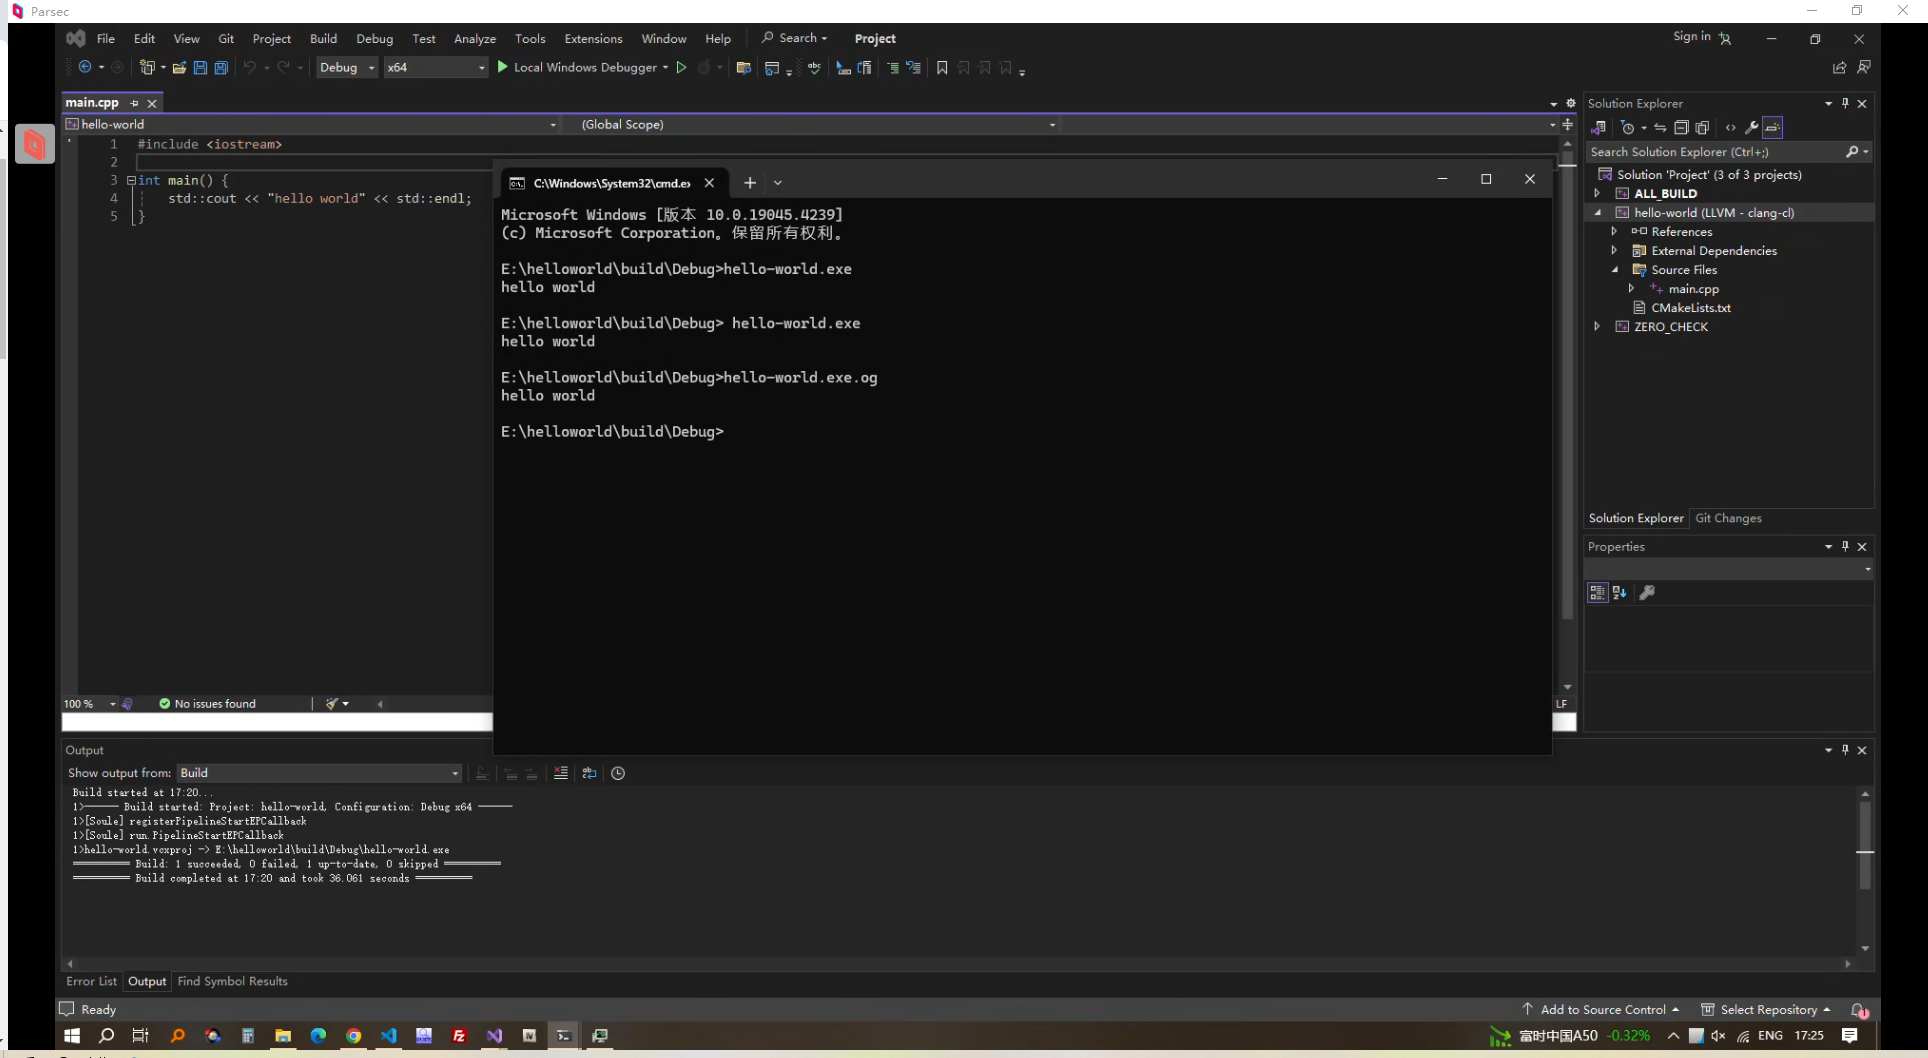
Task: Click the Find in Files toolbar icon
Action: (x=744, y=67)
